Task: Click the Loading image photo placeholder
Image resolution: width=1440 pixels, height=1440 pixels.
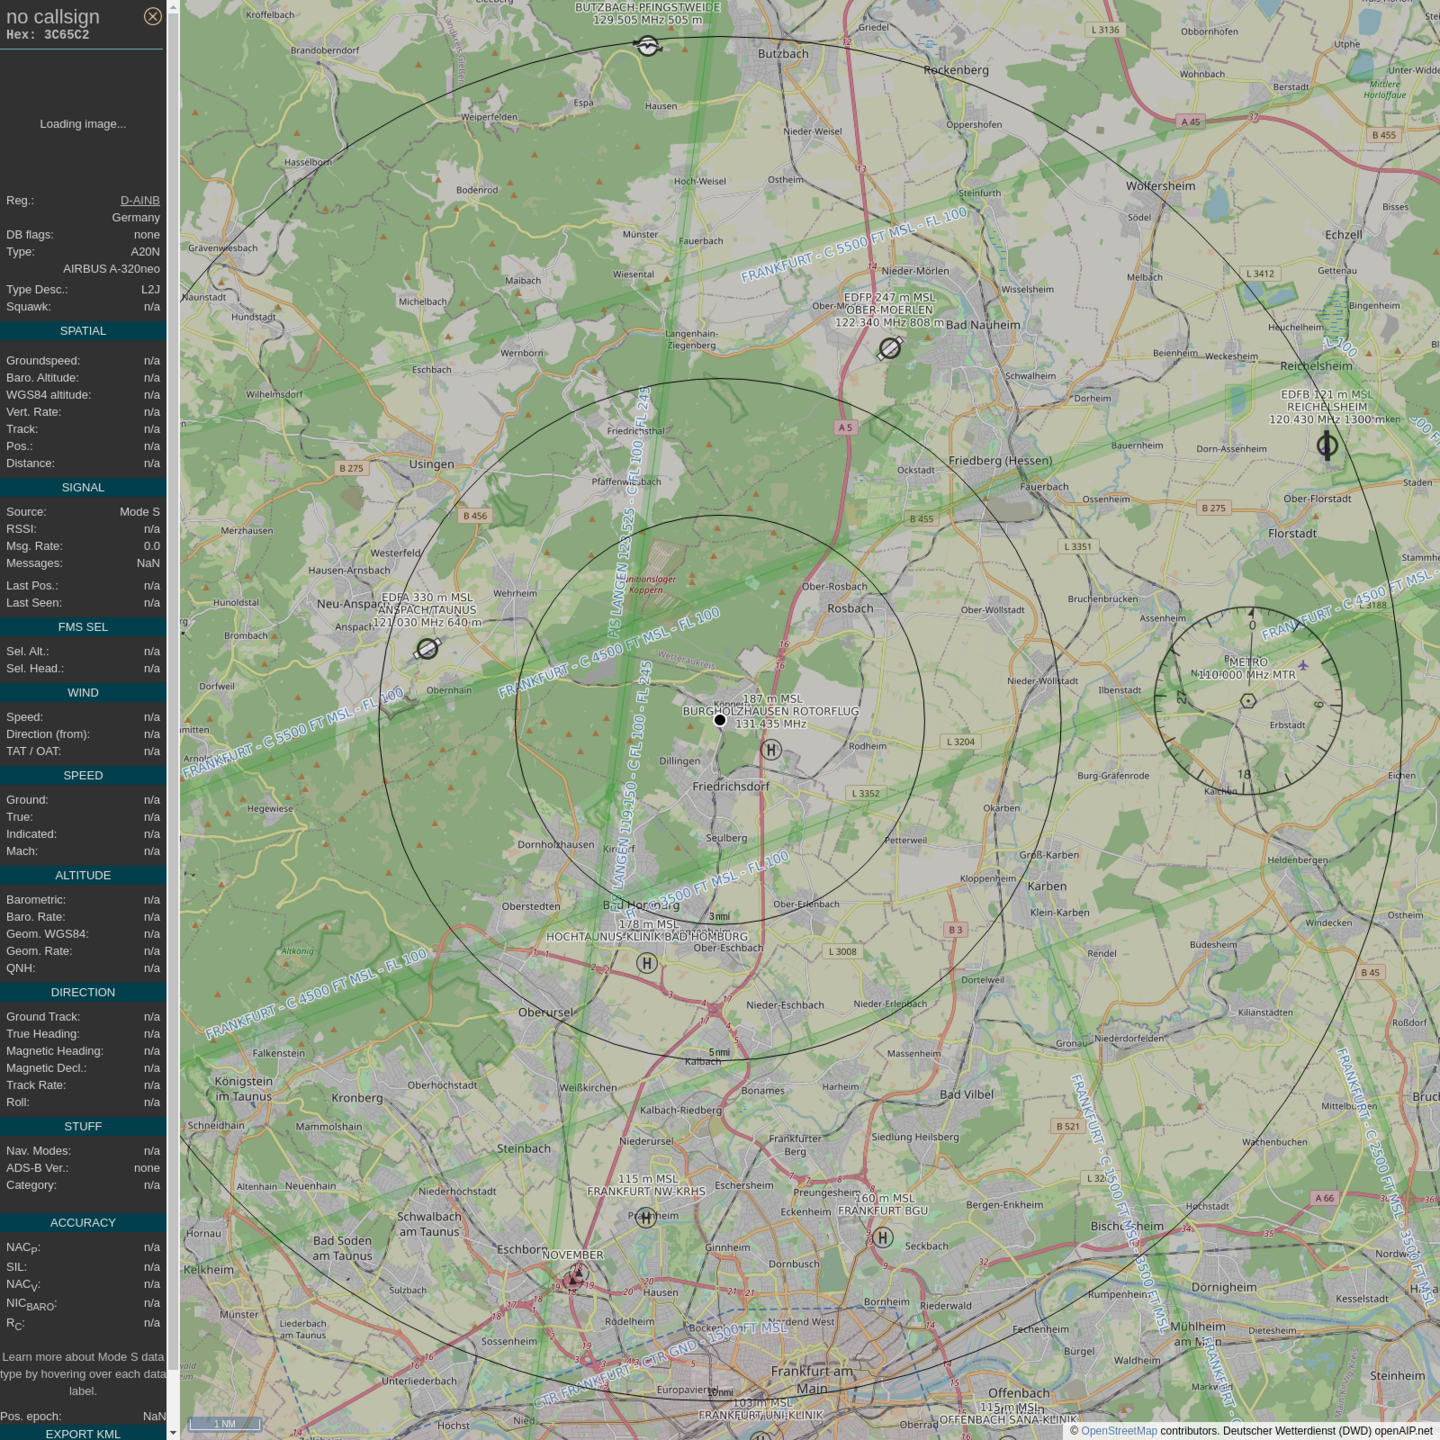Action: (83, 124)
